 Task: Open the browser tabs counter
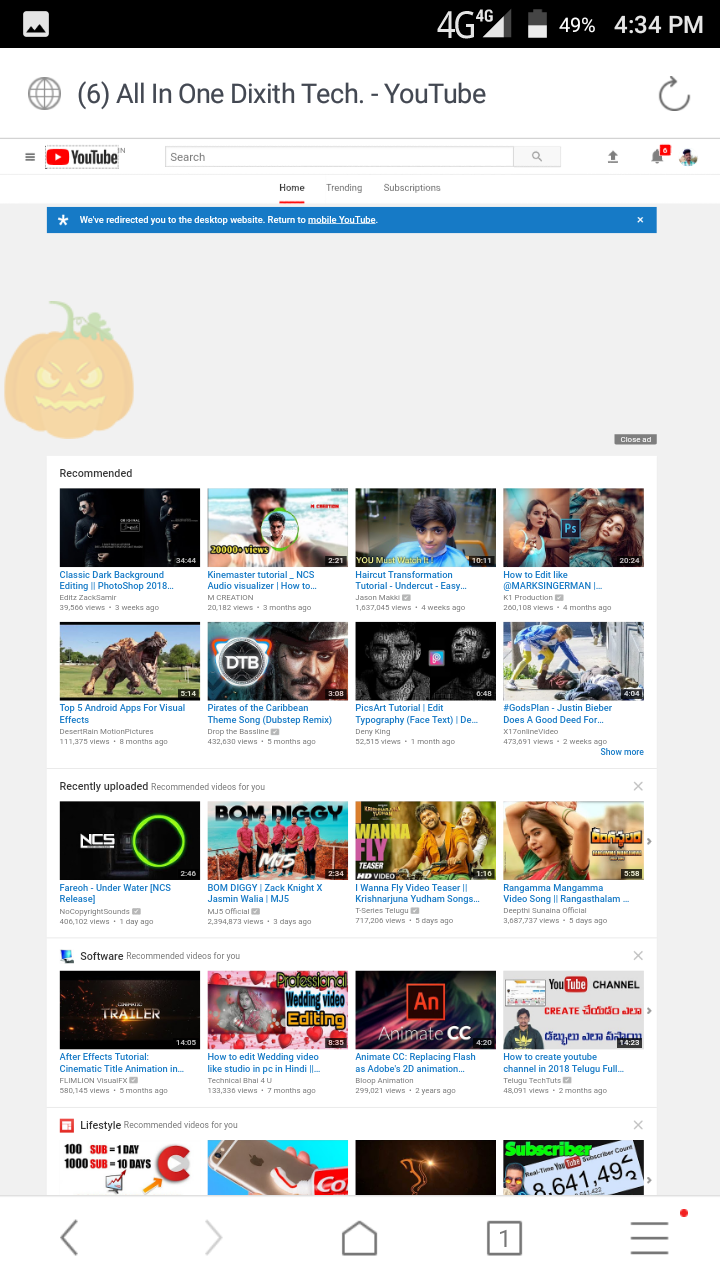click(x=504, y=1238)
